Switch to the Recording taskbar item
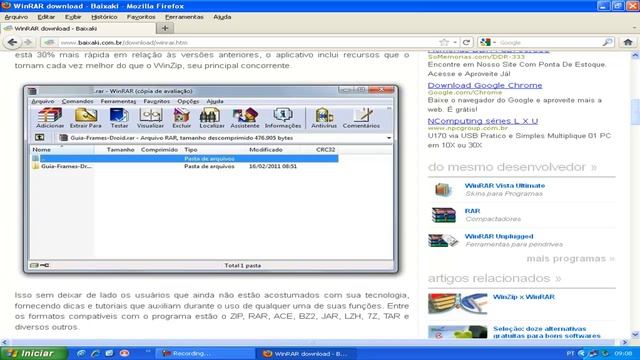Image resolution: width=640 pixels, height=360 pixels. [204, 353]
